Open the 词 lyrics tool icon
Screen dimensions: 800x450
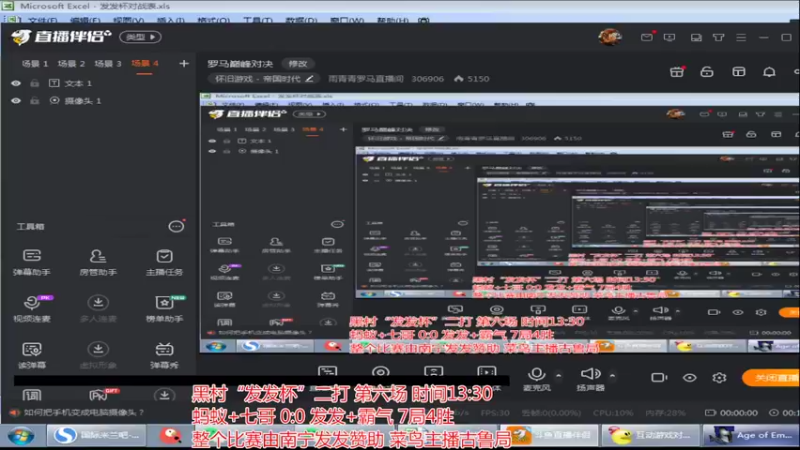[x=32, y=395]
